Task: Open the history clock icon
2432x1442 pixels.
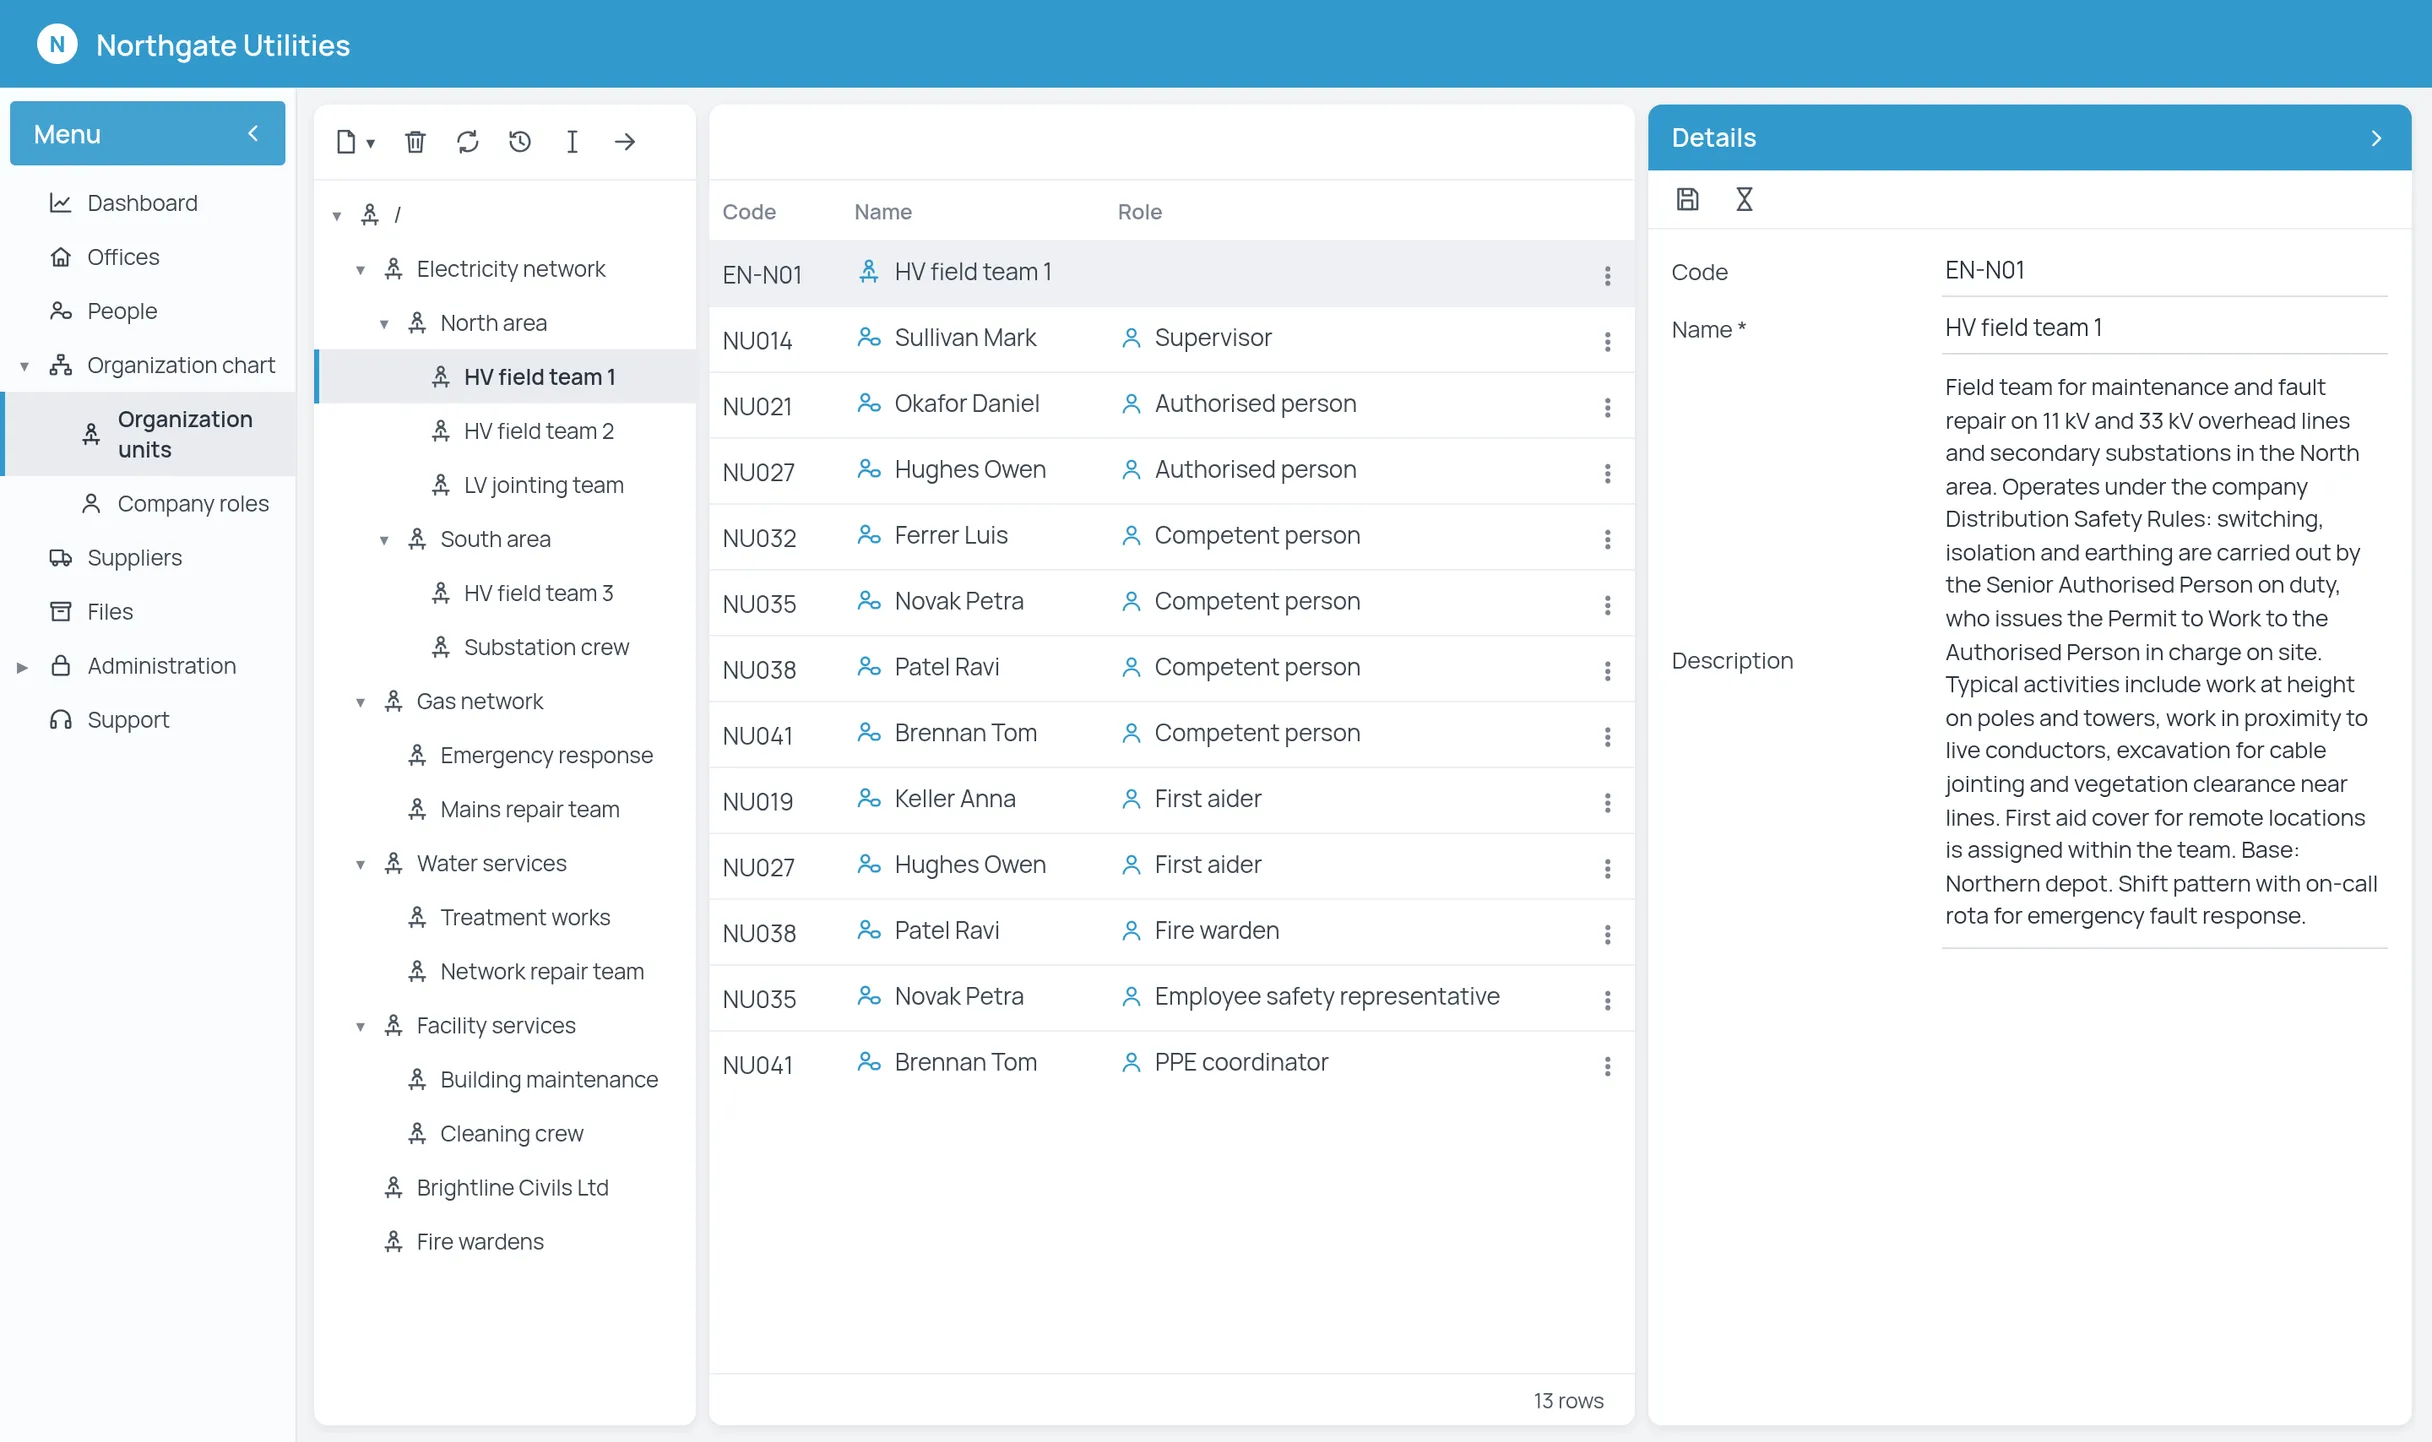Action: click(x=519, y=142)
